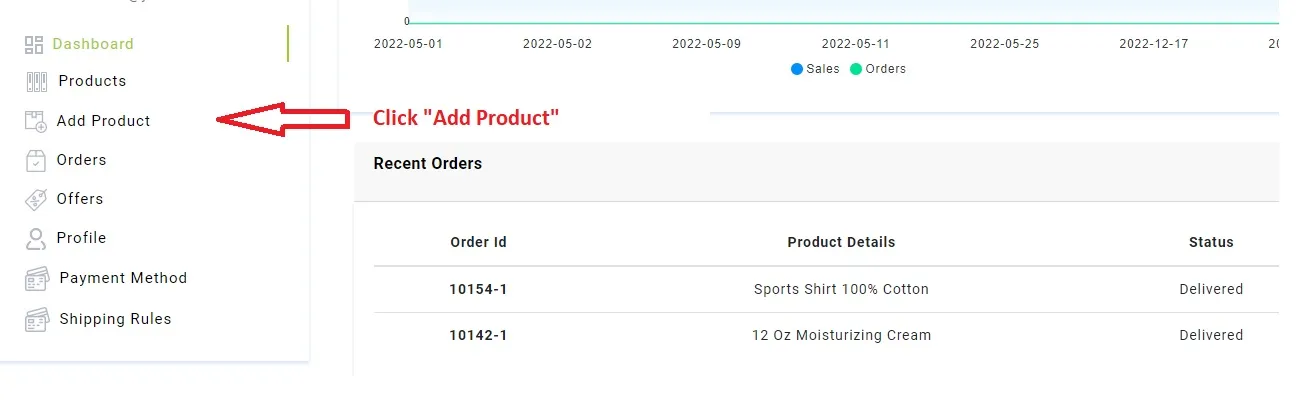Toggle the Orders legend series
Image resolution: width=1315 pixels, height=406 pixels.
877,69
